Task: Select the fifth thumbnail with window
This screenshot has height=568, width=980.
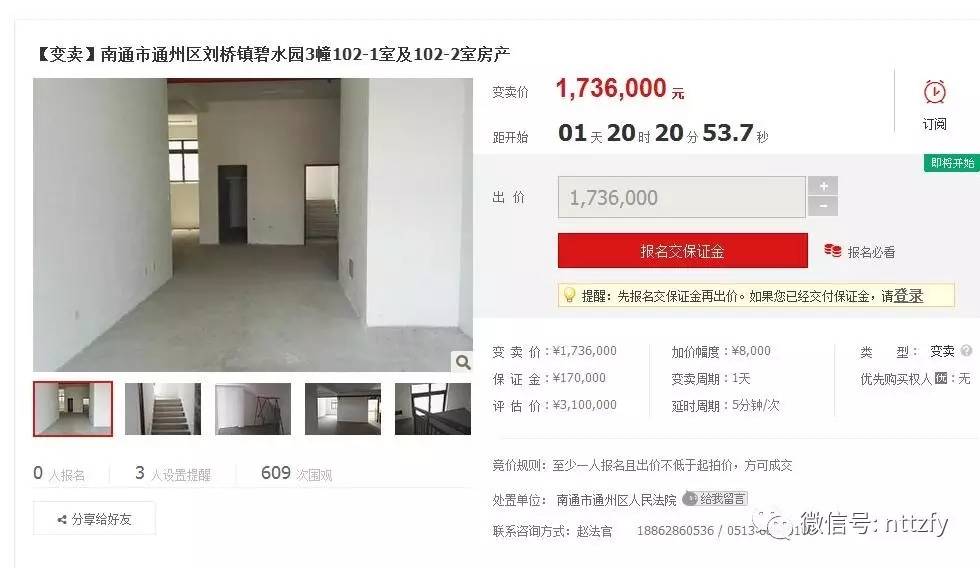Action: (x=432, y=409)
